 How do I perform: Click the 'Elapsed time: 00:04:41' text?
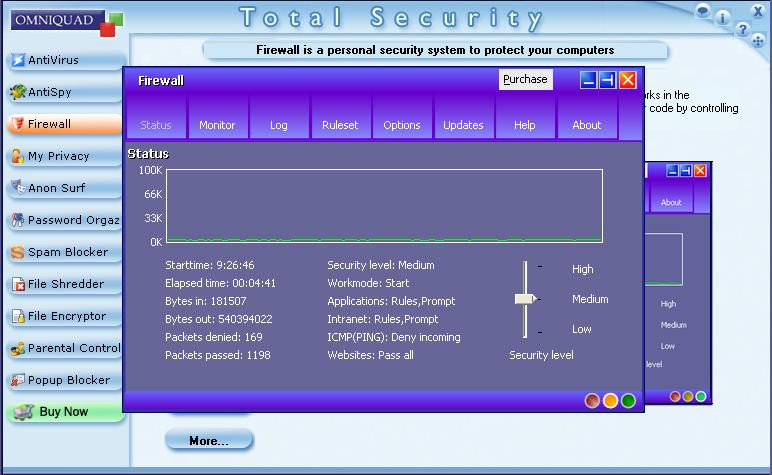[221, 283]
